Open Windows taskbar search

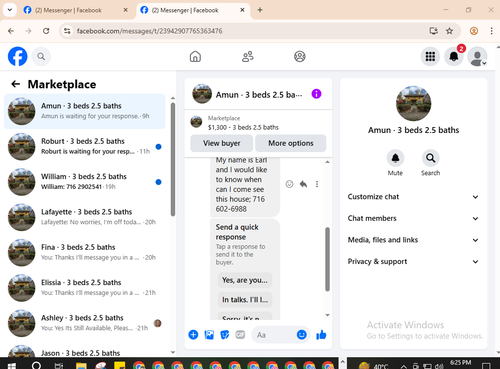pyautogui.click(x=36, y=365)
